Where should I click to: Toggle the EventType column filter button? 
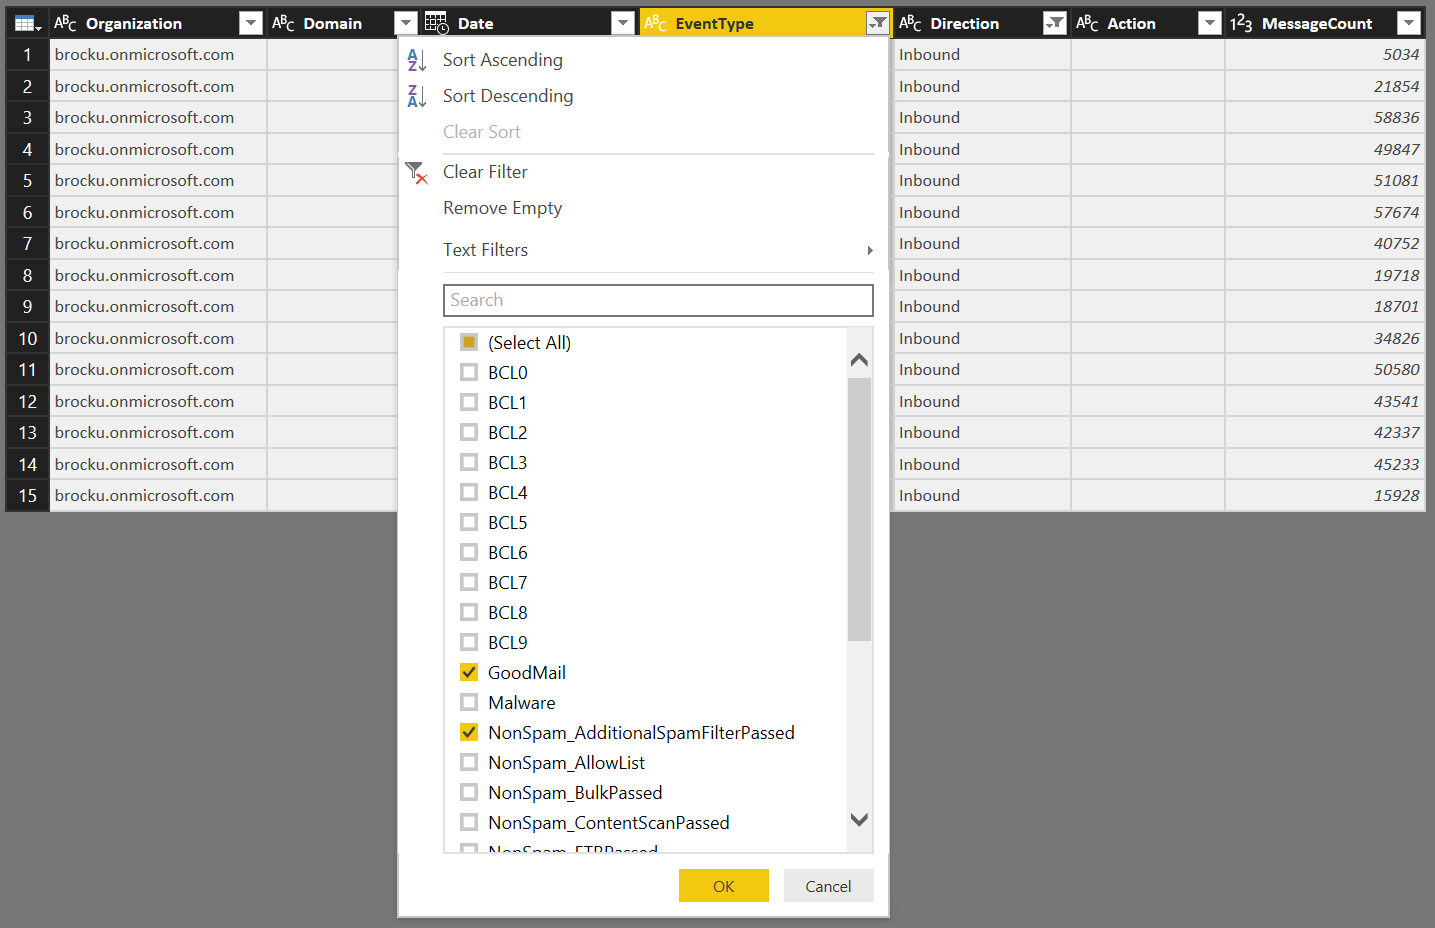pos(877,23)
